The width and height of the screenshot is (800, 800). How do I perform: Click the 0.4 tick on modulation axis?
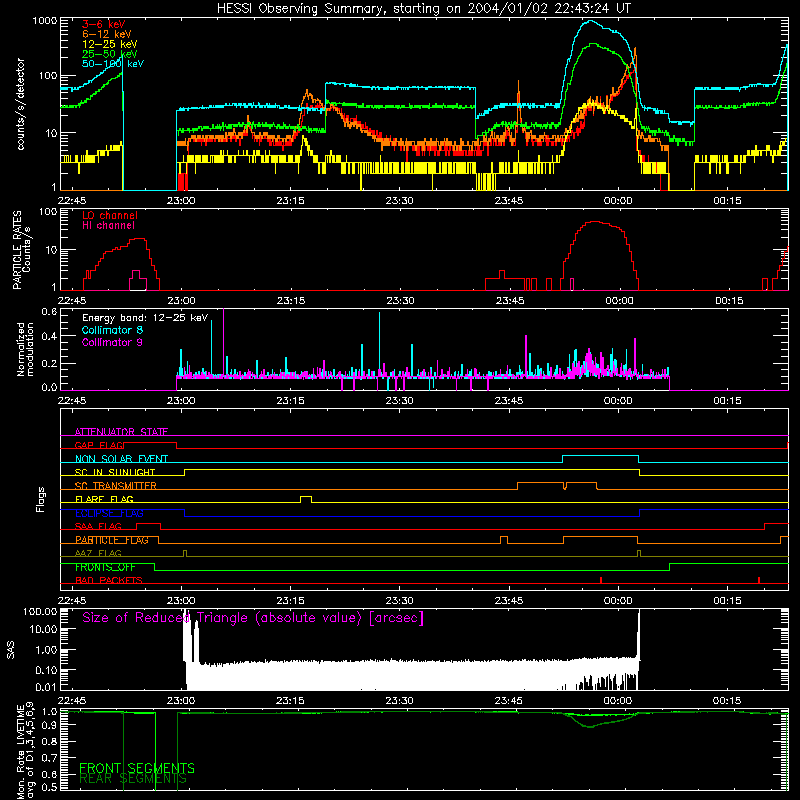(x=49, y=336)
